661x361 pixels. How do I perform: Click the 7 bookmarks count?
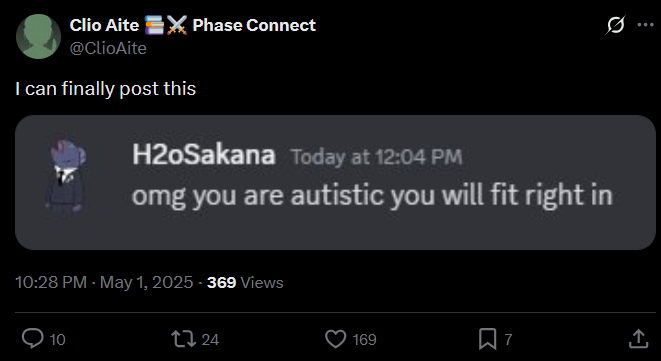[x=508, y=339]
